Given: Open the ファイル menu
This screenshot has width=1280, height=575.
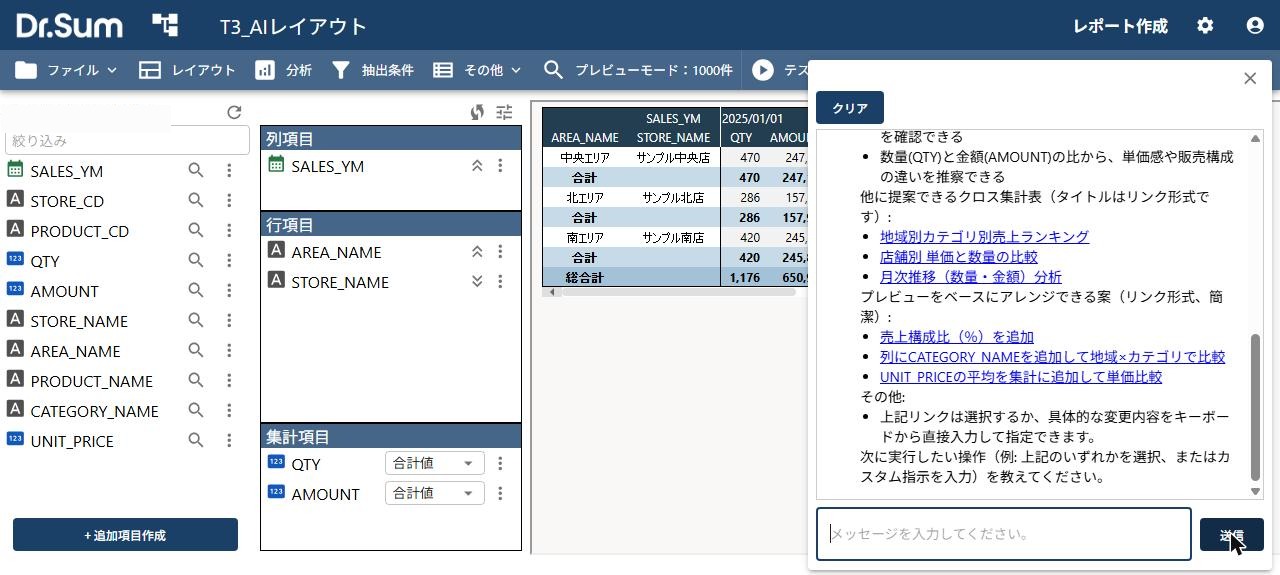Looking at the screenshot, I should [x=67, y=70].
